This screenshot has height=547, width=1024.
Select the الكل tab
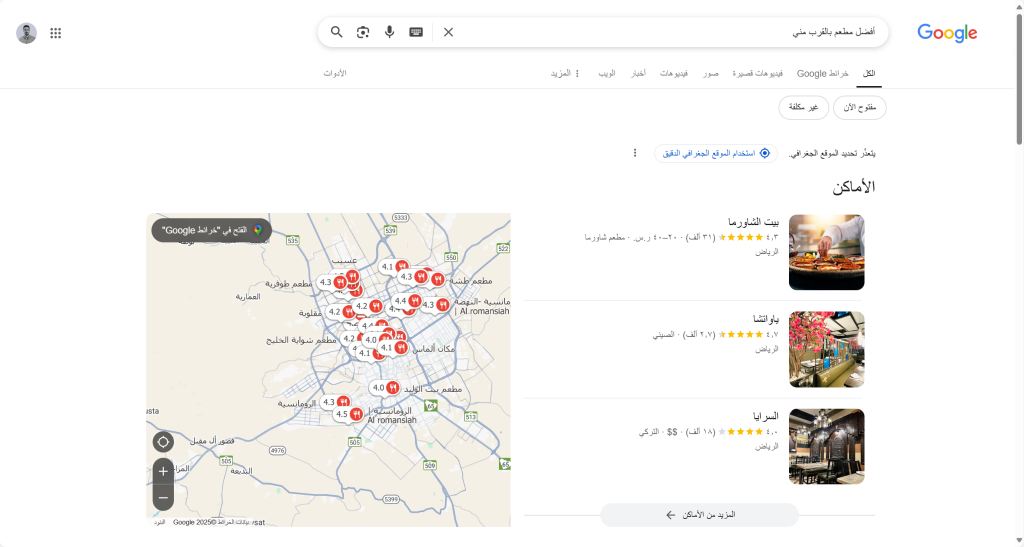869,74
